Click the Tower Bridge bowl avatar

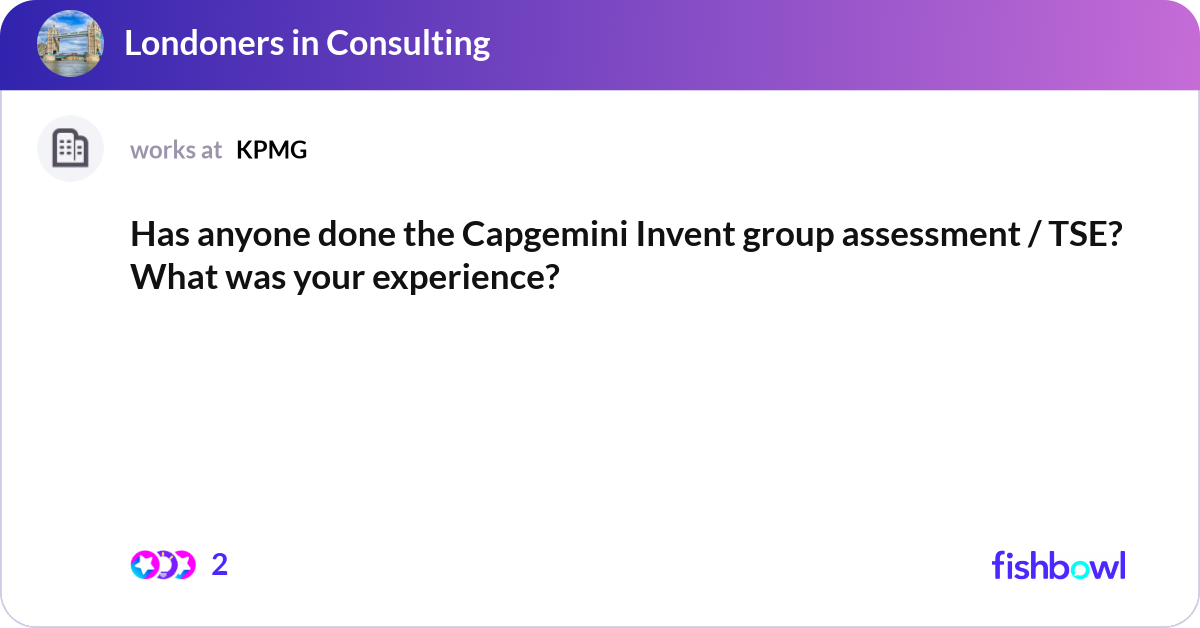70,43
